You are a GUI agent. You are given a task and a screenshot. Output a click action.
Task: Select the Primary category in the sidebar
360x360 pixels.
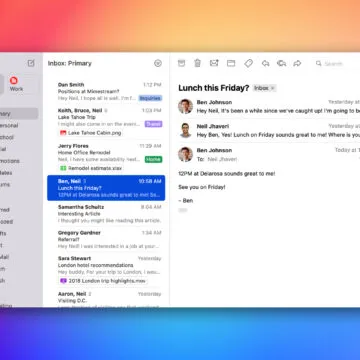(x=18, y=114)
